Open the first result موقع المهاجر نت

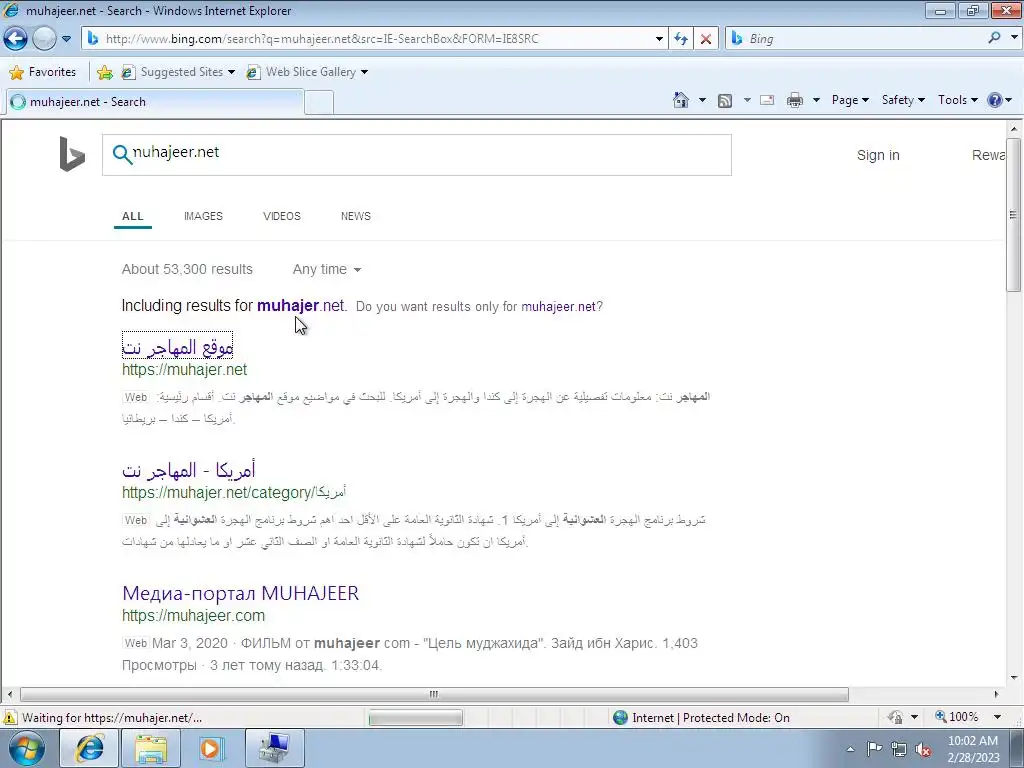[x=178, y=347]
